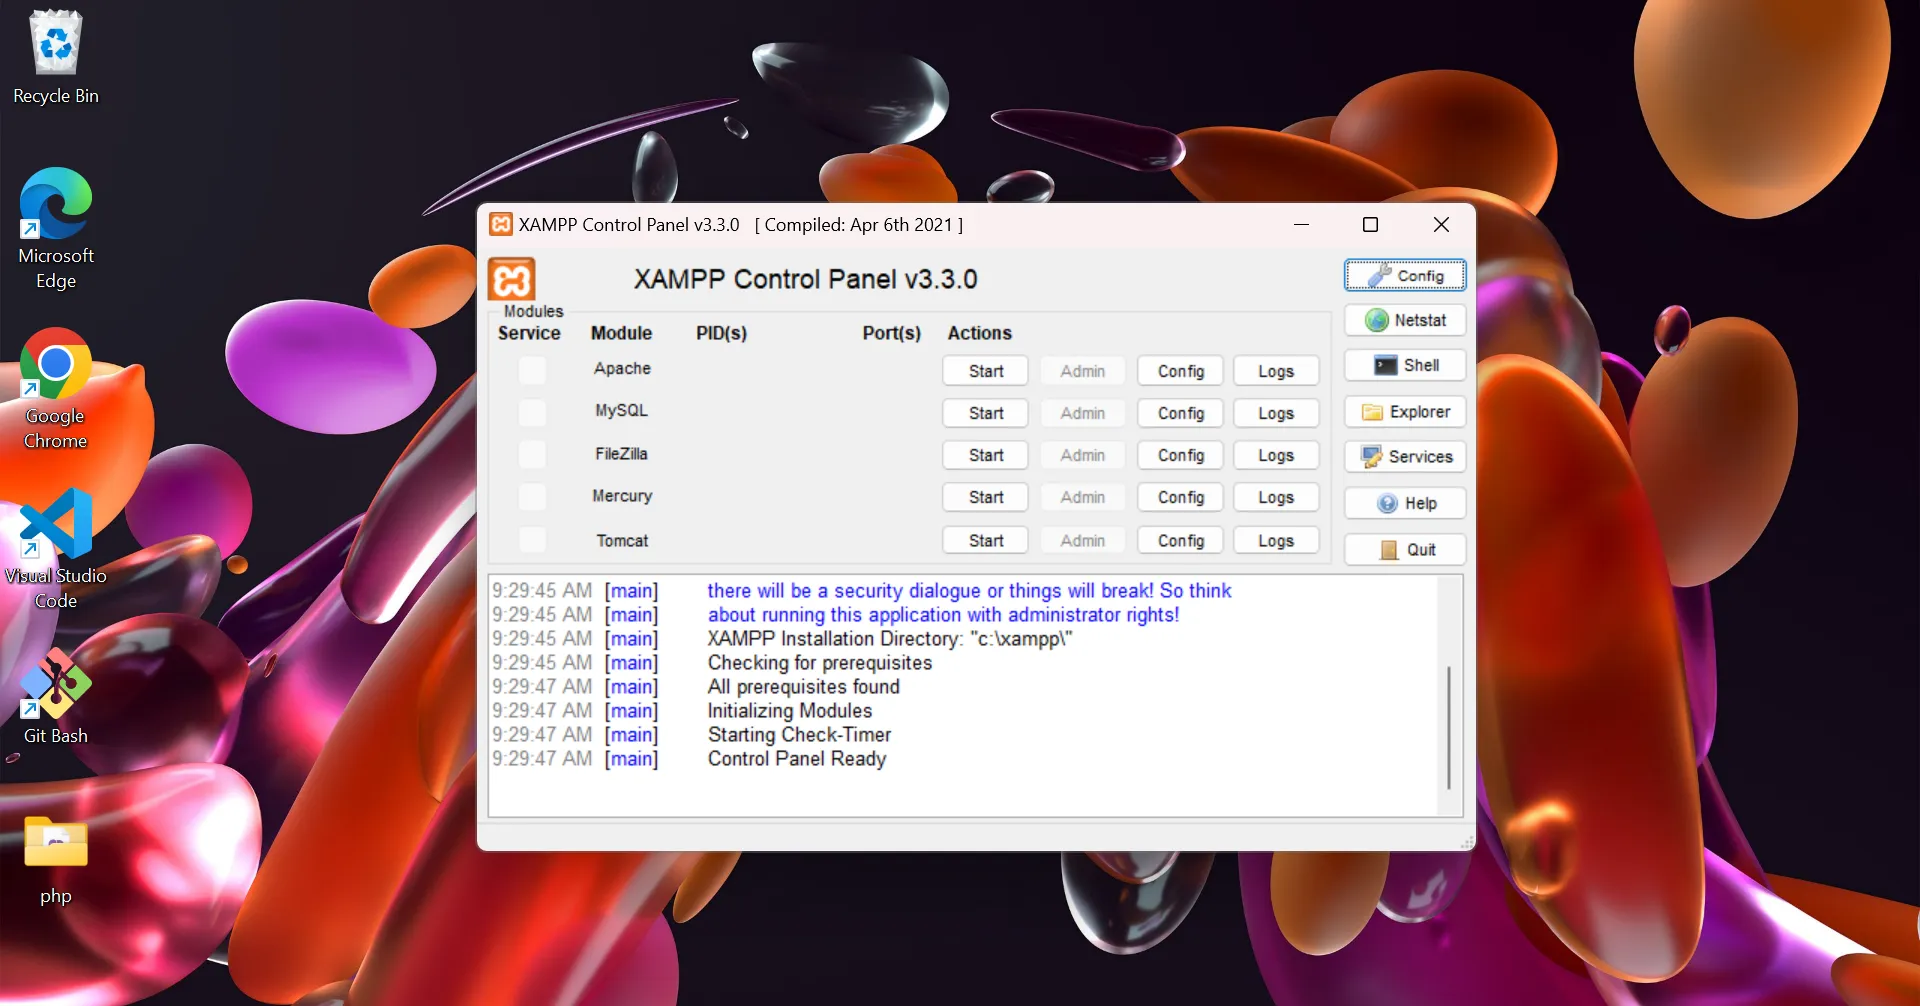Open Mercury Logs menu
Viewport: 1920px width, 1006px height.
tap(1276, 497)
